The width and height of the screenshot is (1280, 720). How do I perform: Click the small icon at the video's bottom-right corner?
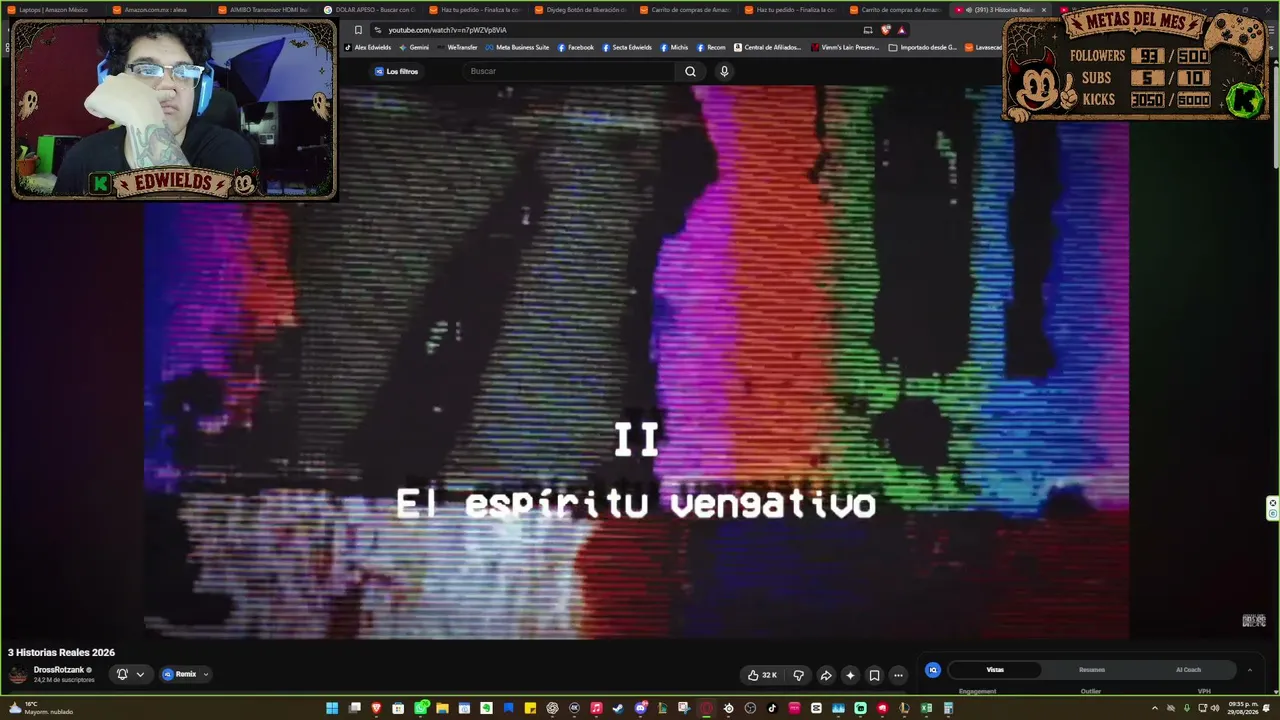pyautogui.click(x=1254, y=621)
